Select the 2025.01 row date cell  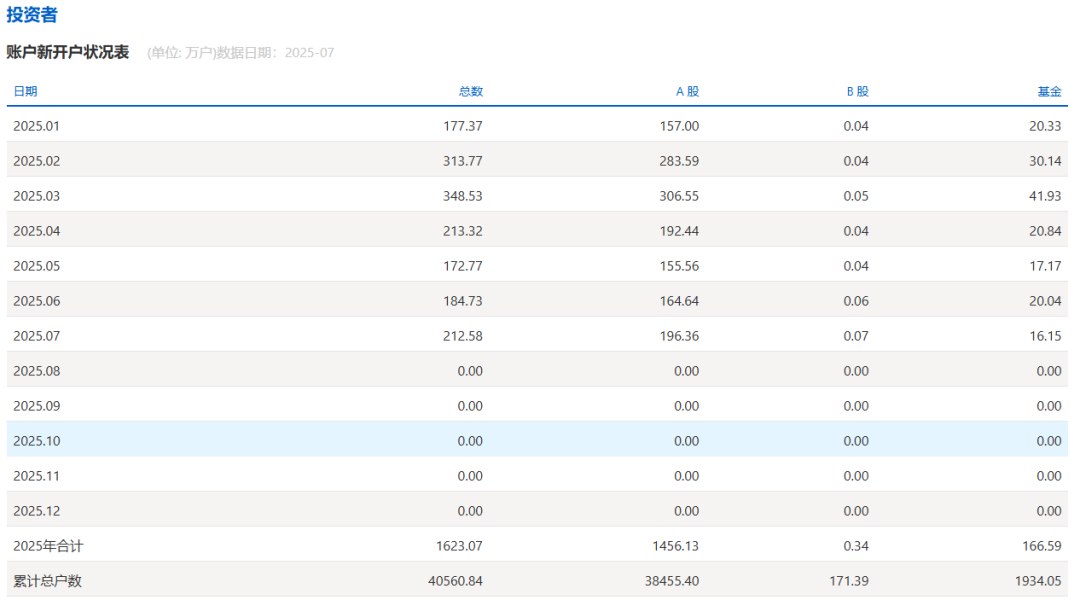[37, 126]
